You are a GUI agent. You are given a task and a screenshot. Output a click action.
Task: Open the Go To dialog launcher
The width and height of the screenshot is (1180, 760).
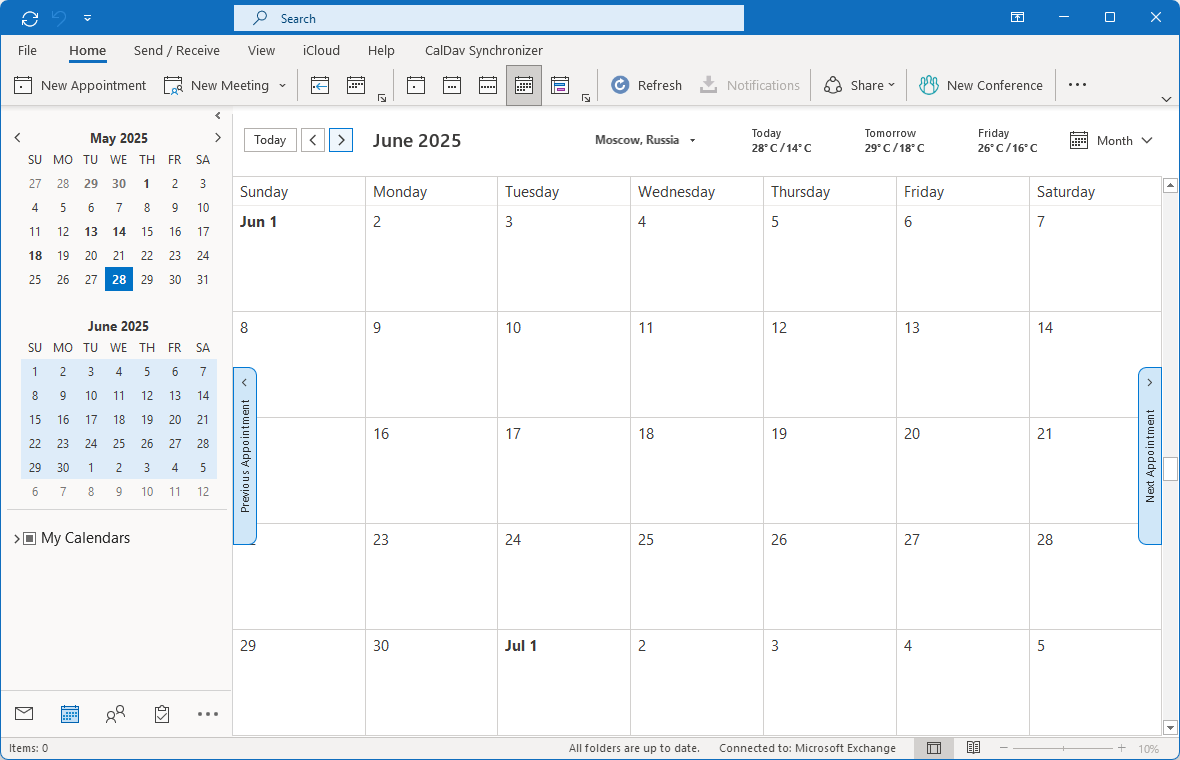382,98
